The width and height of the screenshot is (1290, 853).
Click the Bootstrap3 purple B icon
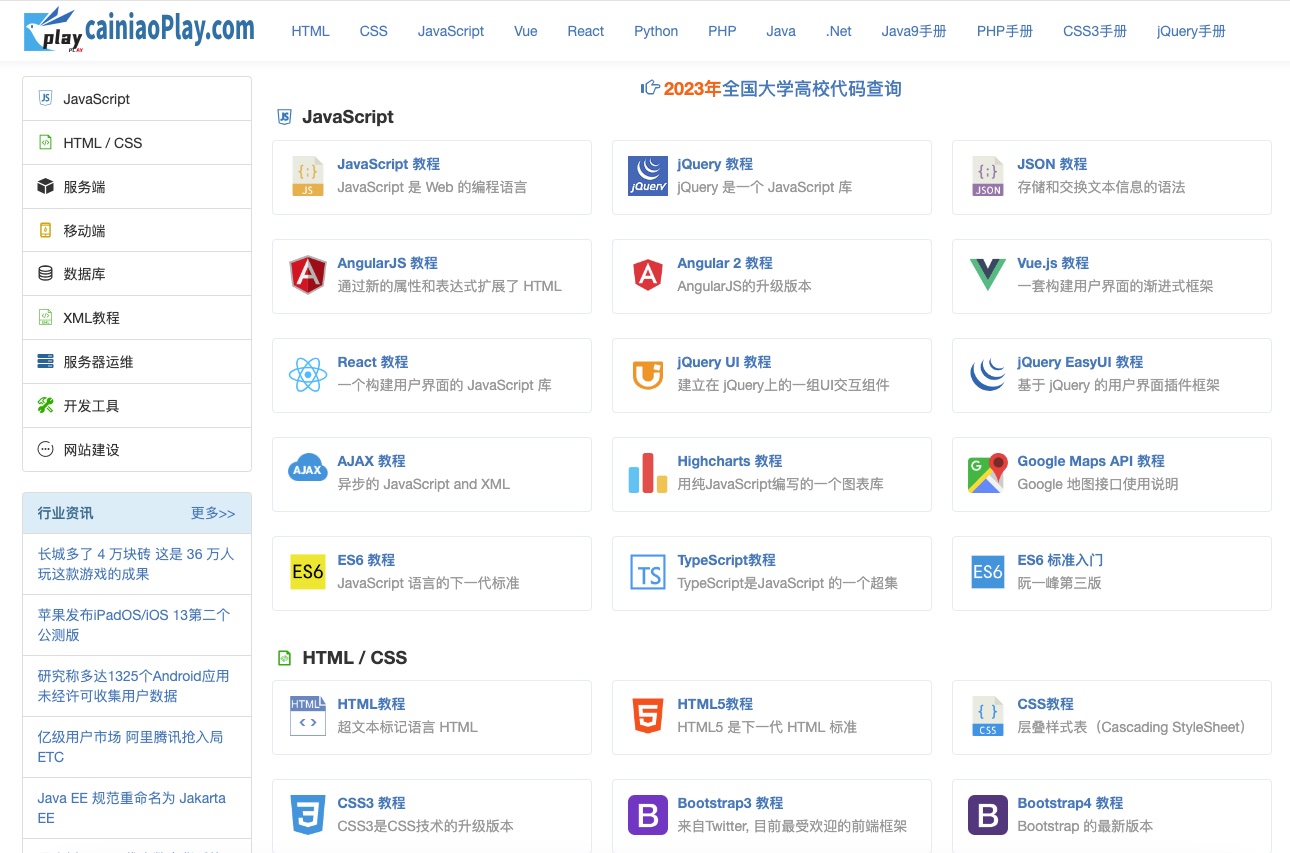tap(648, 815)
